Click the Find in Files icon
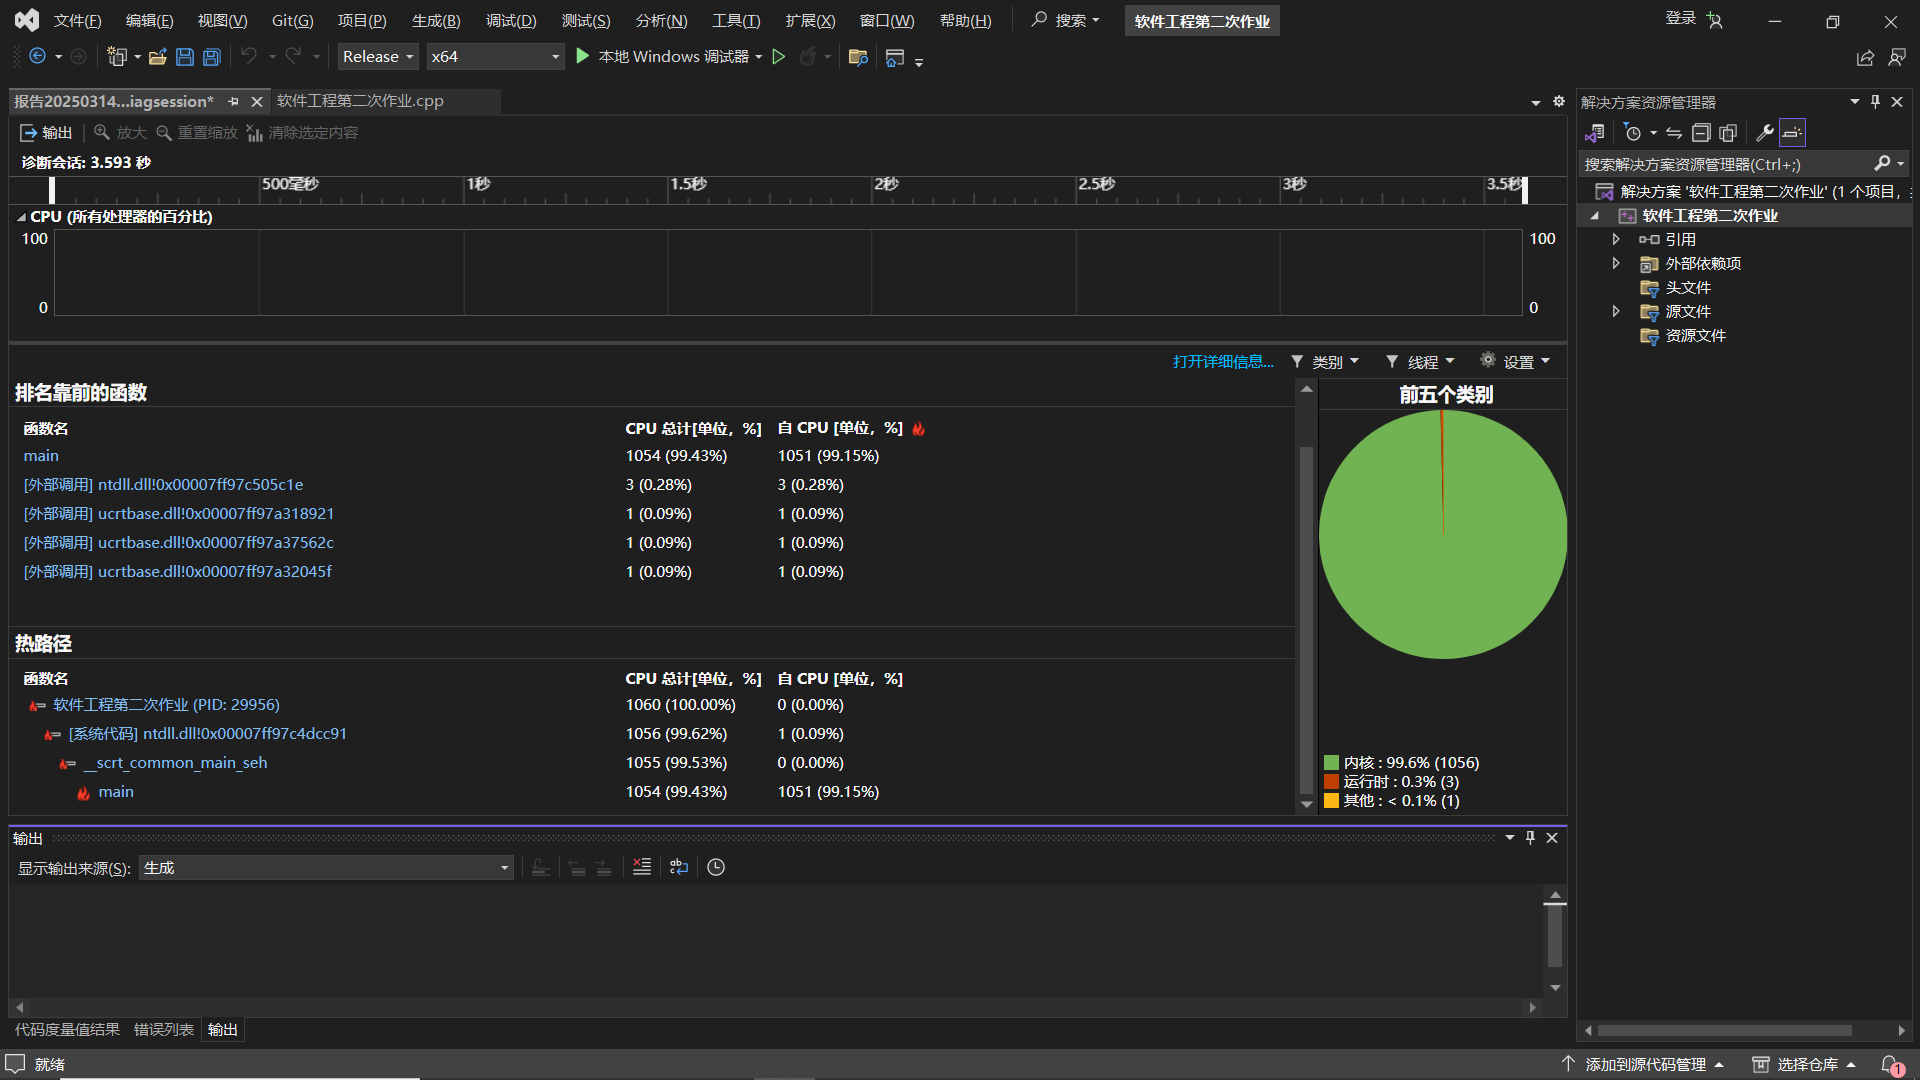Viewport: 1920px width, 1080px height. pyautogui.click(x=857, y=57)
